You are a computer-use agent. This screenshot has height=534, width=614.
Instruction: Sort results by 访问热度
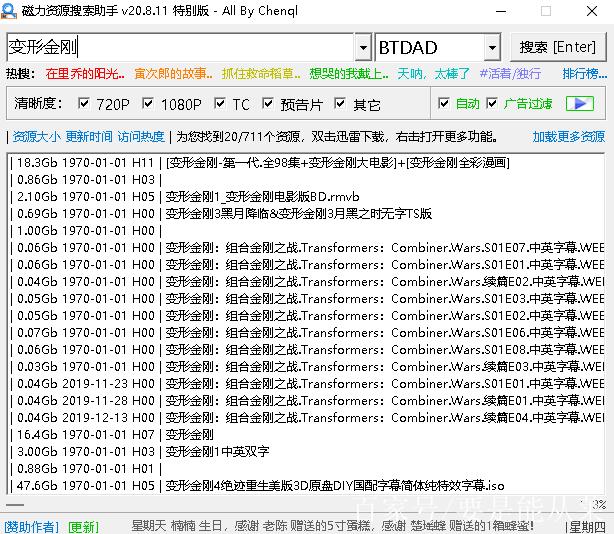click(x=141, y=137)
